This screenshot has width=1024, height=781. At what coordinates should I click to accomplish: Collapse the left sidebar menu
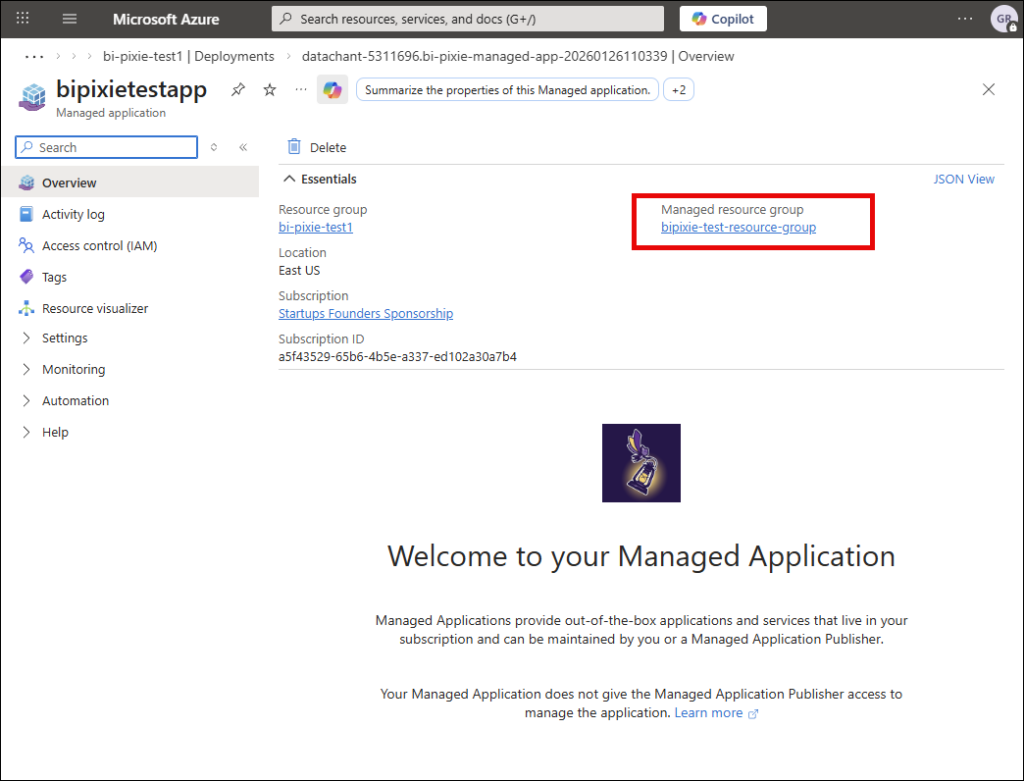point(243,147)
